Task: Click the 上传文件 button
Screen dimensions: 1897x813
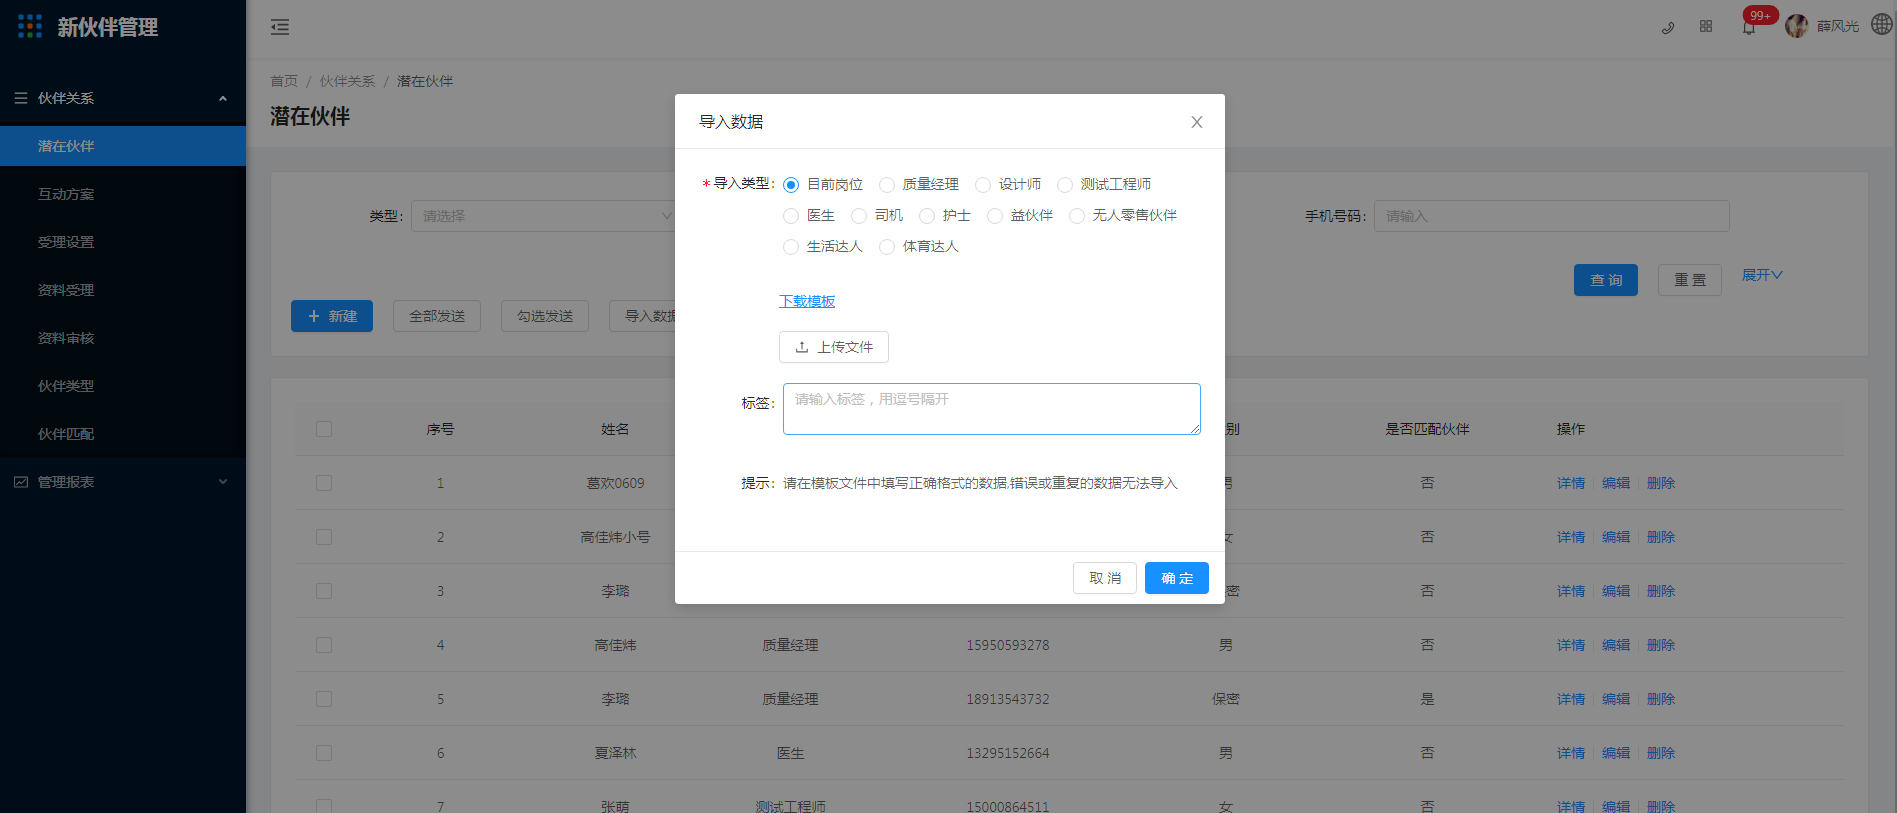Action: coord(834,347)
